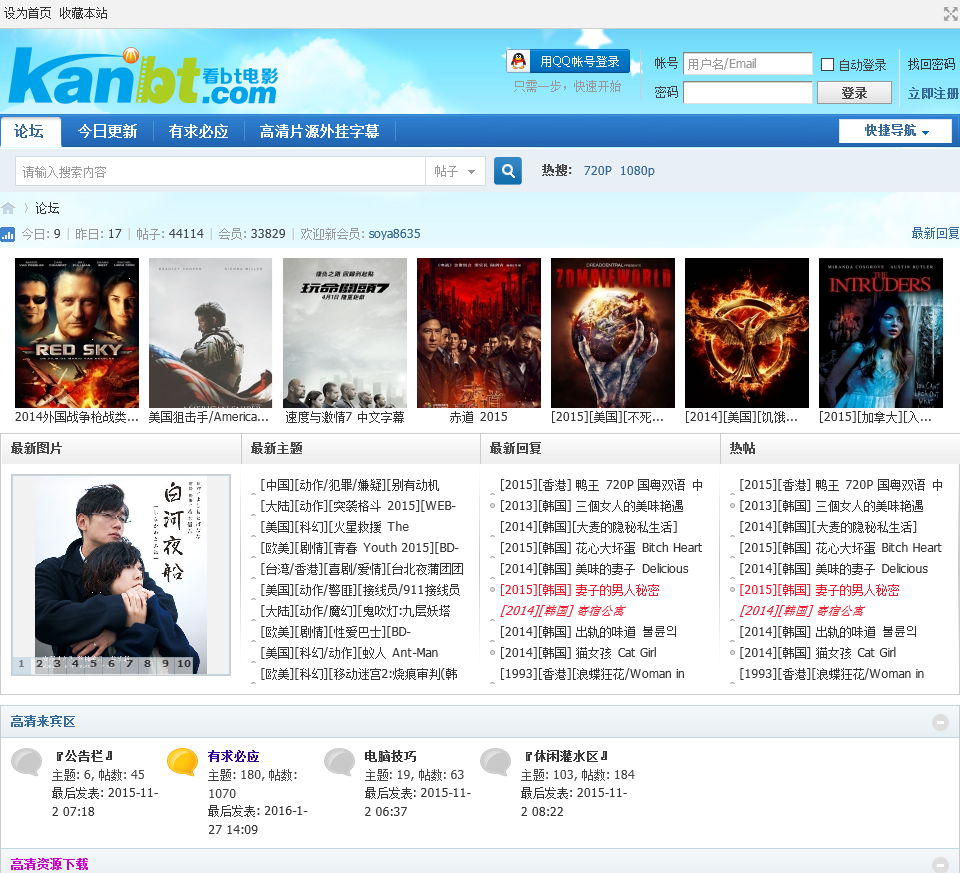Viewport: 960px width, 873px height.
Task: Open the Intruders poster thumbnail
Action: tap(880, 332)
